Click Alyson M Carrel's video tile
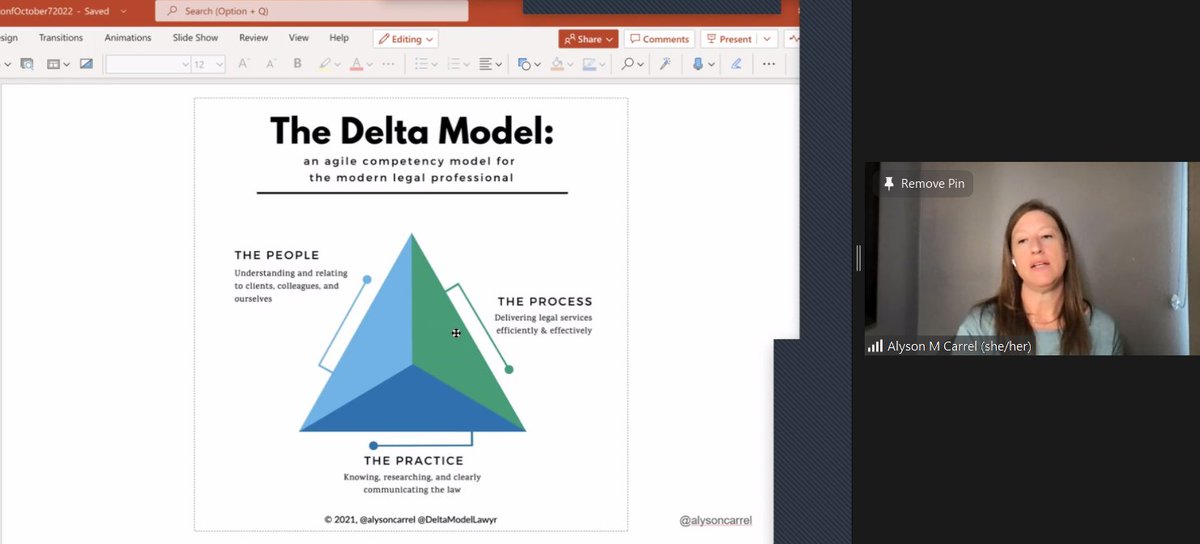This screenshot has width=1200, height=544. click(1032, 258)
